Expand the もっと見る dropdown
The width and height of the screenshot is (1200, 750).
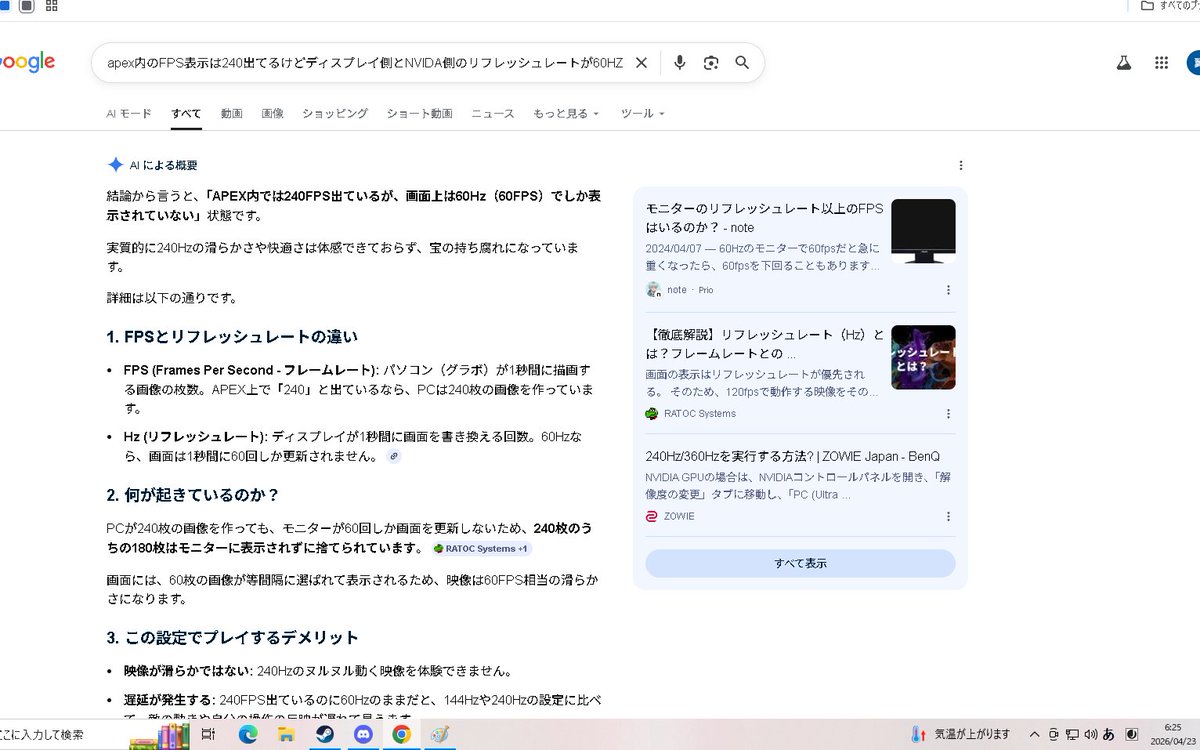pos(566,114)
